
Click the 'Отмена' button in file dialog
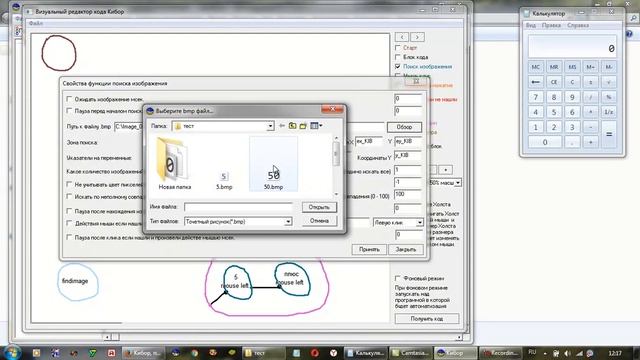(319, 221)
